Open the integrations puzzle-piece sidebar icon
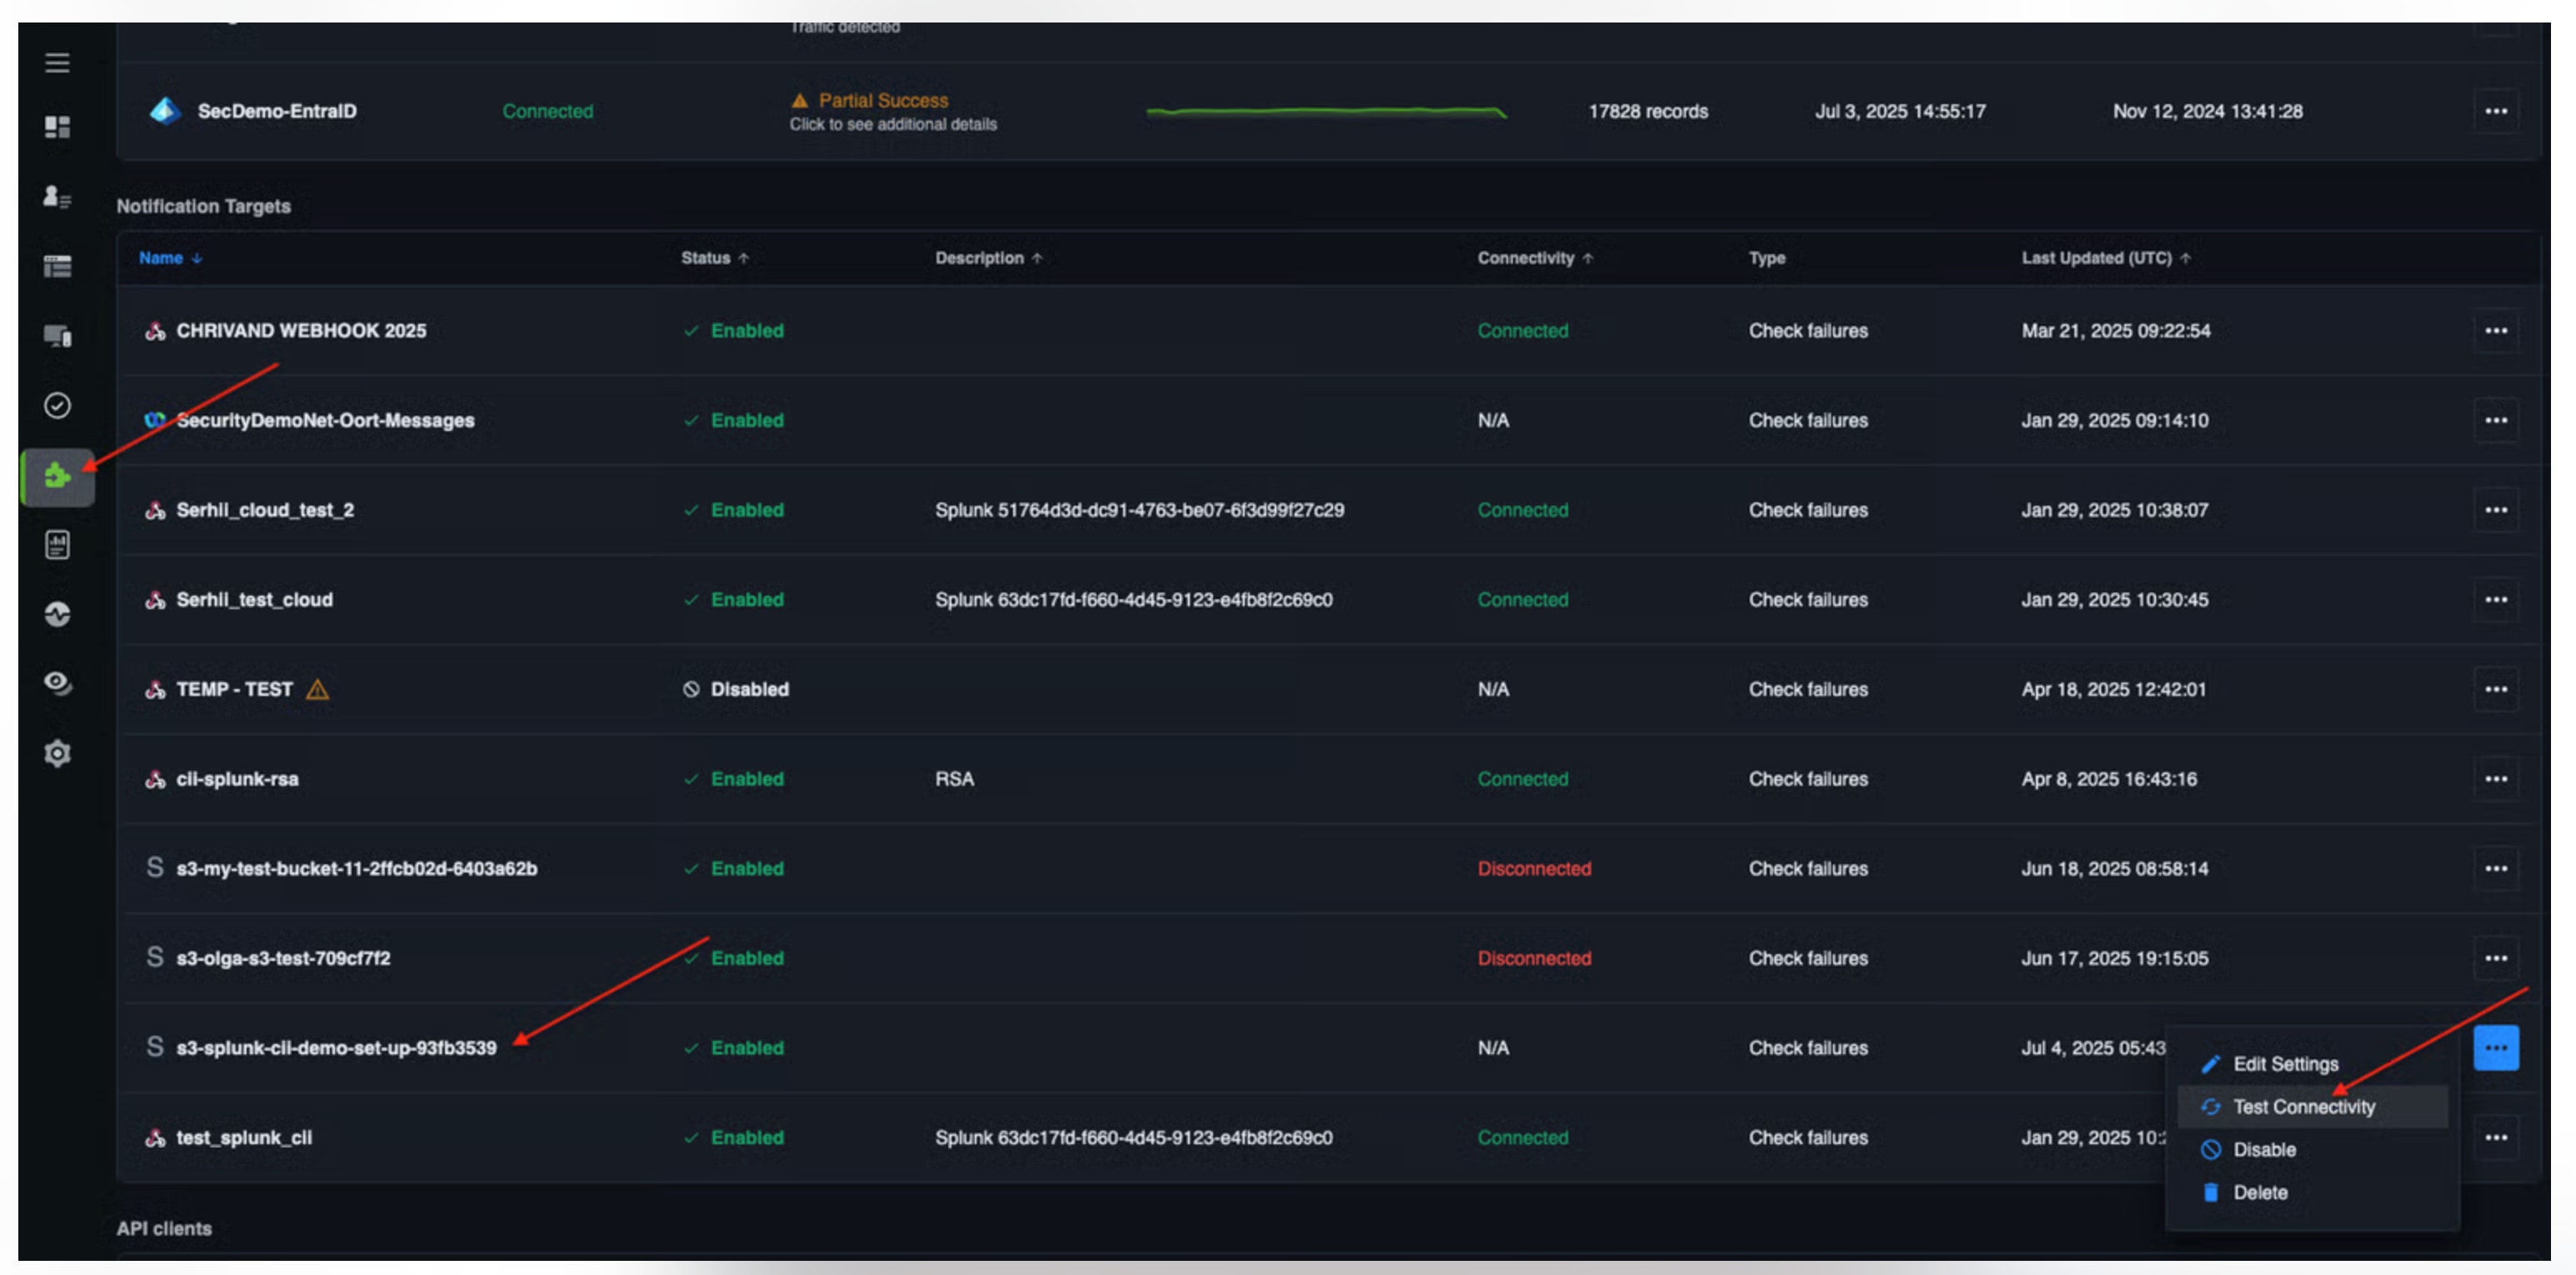 (x=57, y=476)
